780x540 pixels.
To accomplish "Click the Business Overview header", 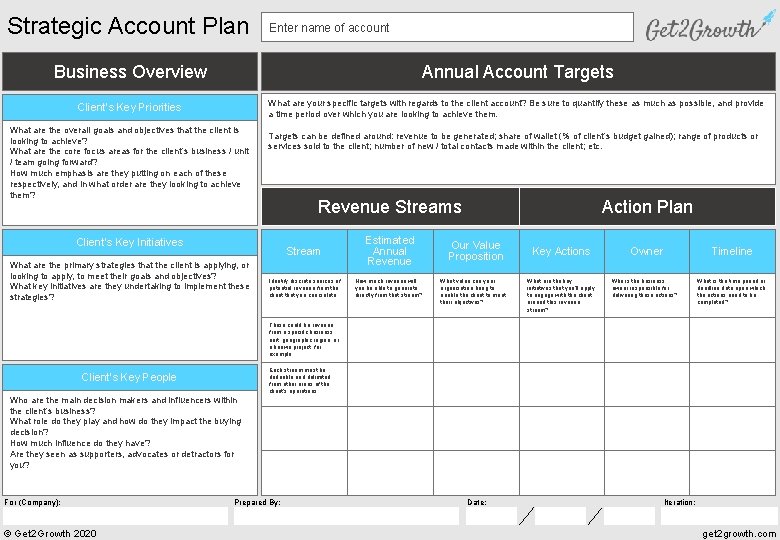I will click(130, 72).
